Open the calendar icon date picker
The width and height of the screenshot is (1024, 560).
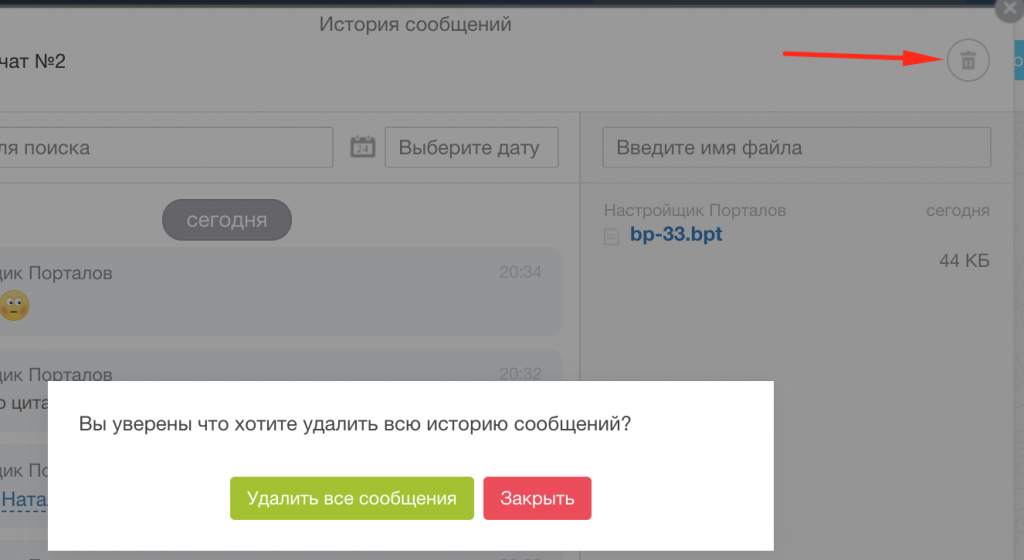[362, 147]
